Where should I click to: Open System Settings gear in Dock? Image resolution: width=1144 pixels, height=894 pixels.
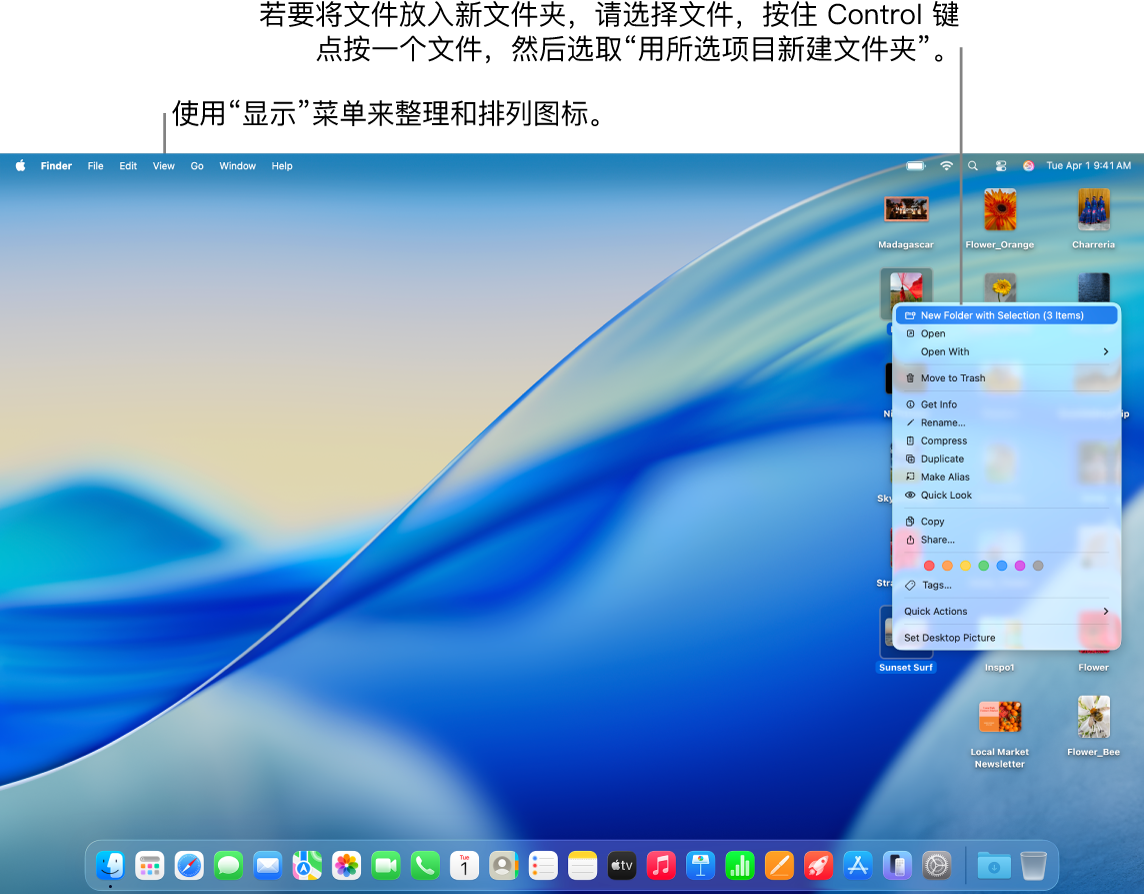click(936, 865)
